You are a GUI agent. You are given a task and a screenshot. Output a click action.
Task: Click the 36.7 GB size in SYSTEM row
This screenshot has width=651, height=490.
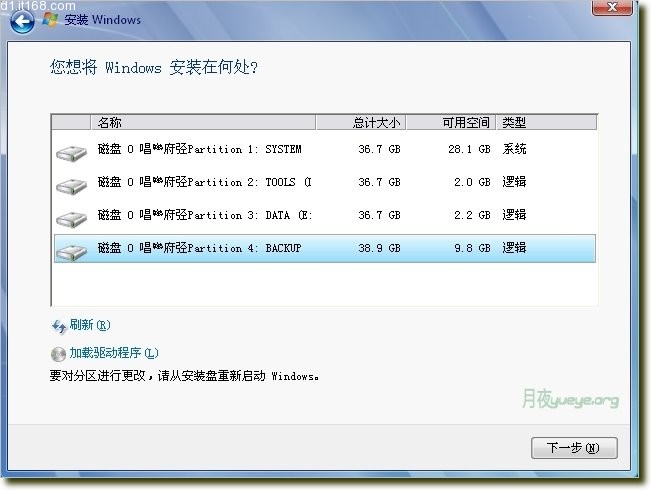pos(379,149)
